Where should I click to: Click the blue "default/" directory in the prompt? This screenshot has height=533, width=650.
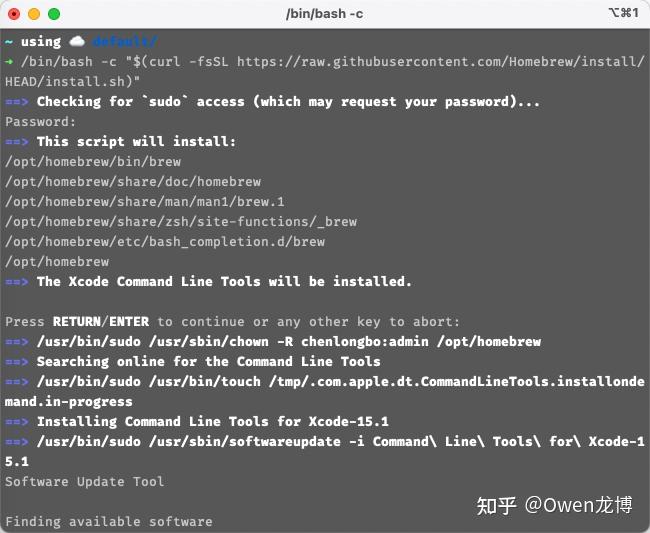pyautogui.click(x=124, y=42)
